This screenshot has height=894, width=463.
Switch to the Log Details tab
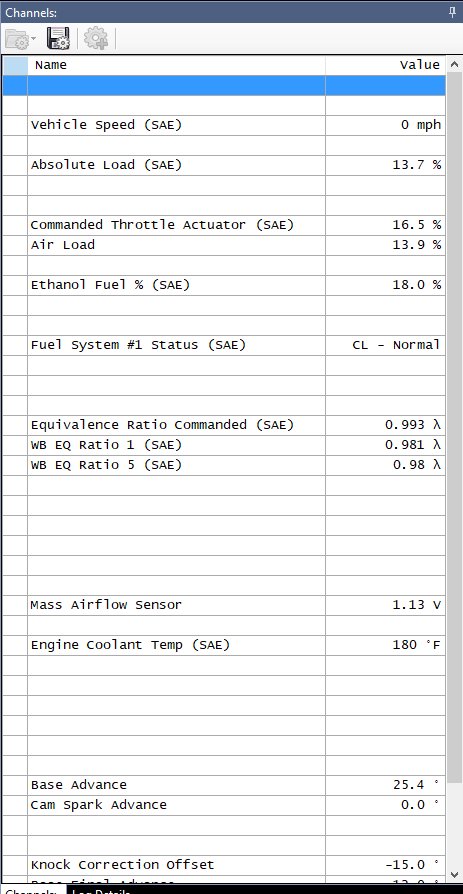pyautogui.click(x=101, y=891)
